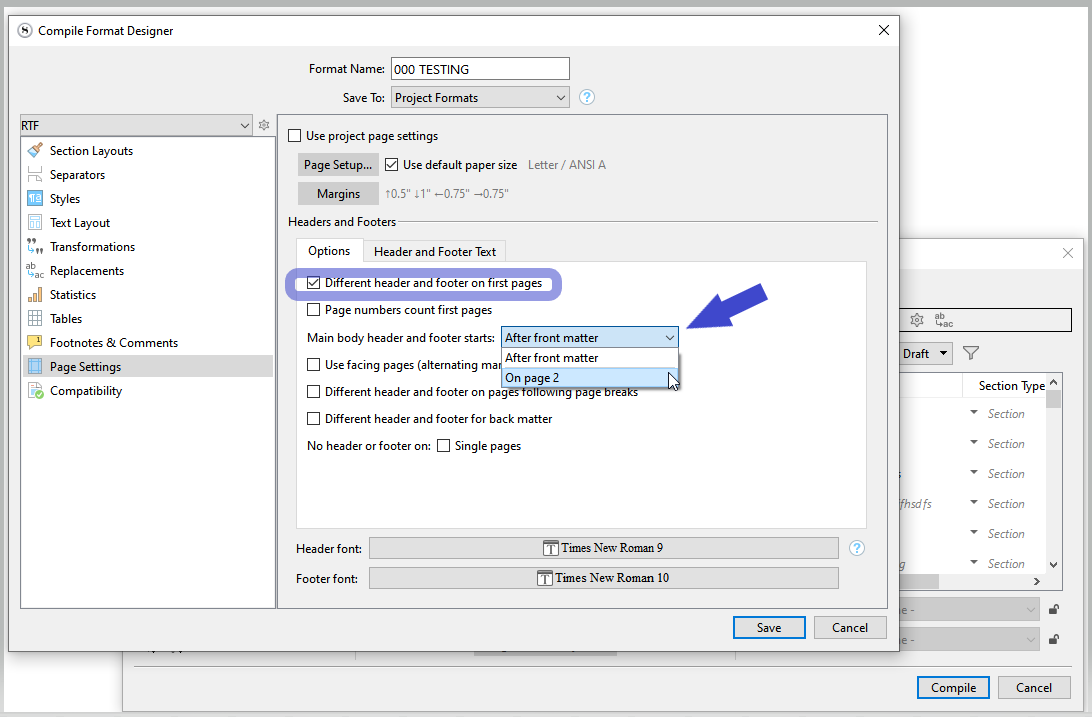Click gear icon in Compile window
Image resolution: width=1092 pixels, height=717 pixels.
[x=916, y=320]
